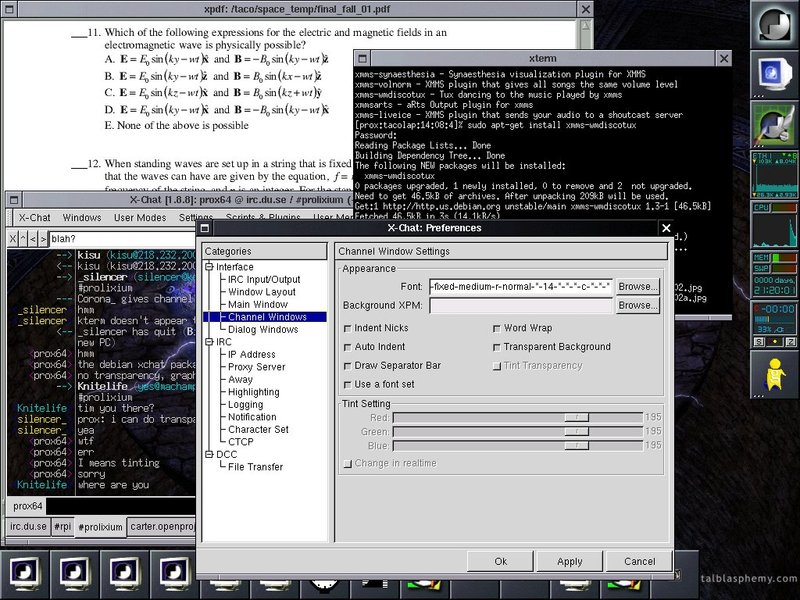The height and width of the screenshot is (600, 800).
Task: Open X-Chat main window titlebar menu icon
Action: click(14, 199)
